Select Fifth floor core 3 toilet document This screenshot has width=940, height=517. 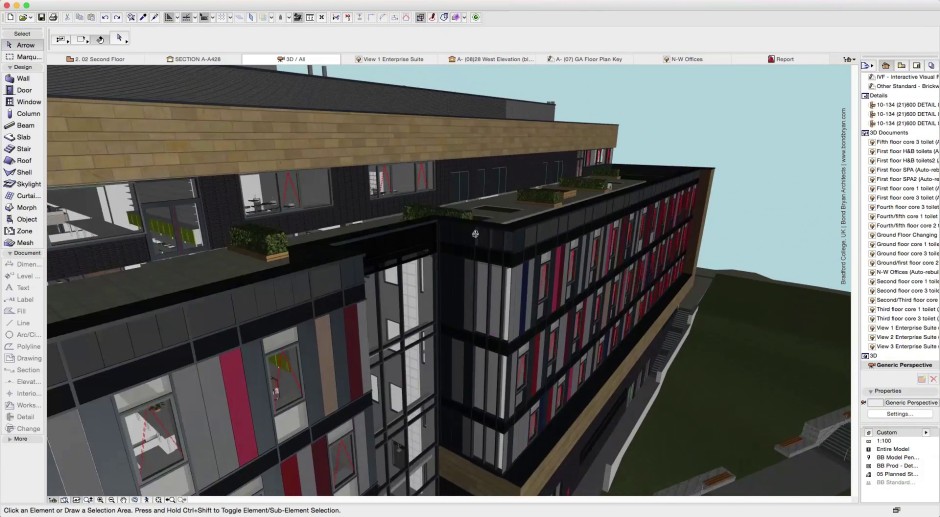[903, 142]
